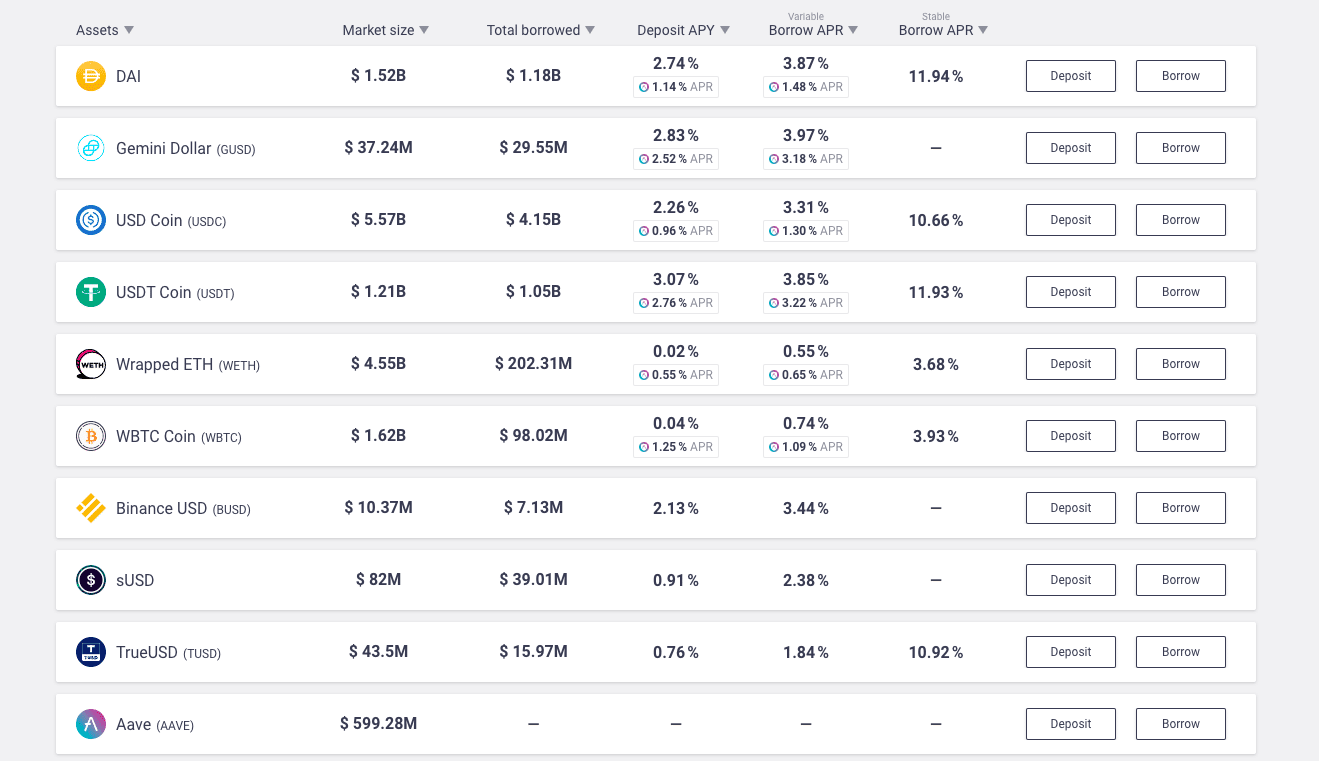Sort by Stable Borrow APR

click(x=943, y=30)
